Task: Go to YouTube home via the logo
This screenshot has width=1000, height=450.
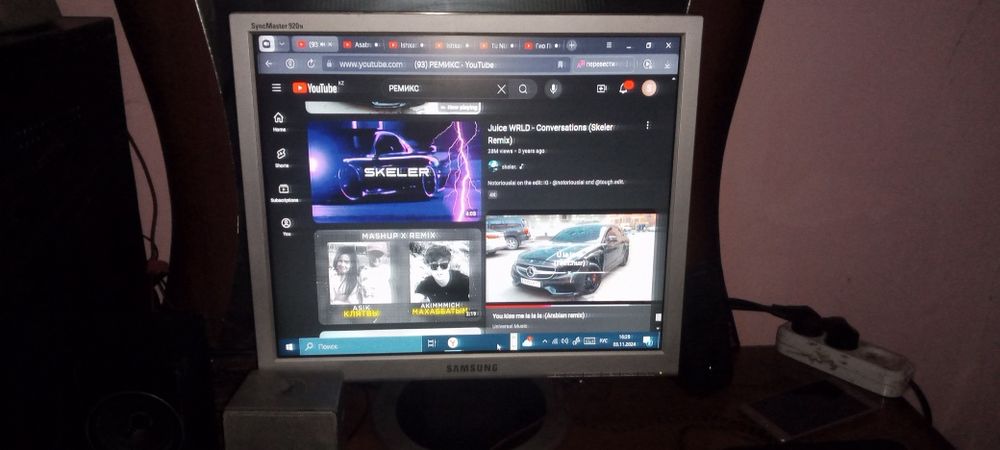Action: 315,88
